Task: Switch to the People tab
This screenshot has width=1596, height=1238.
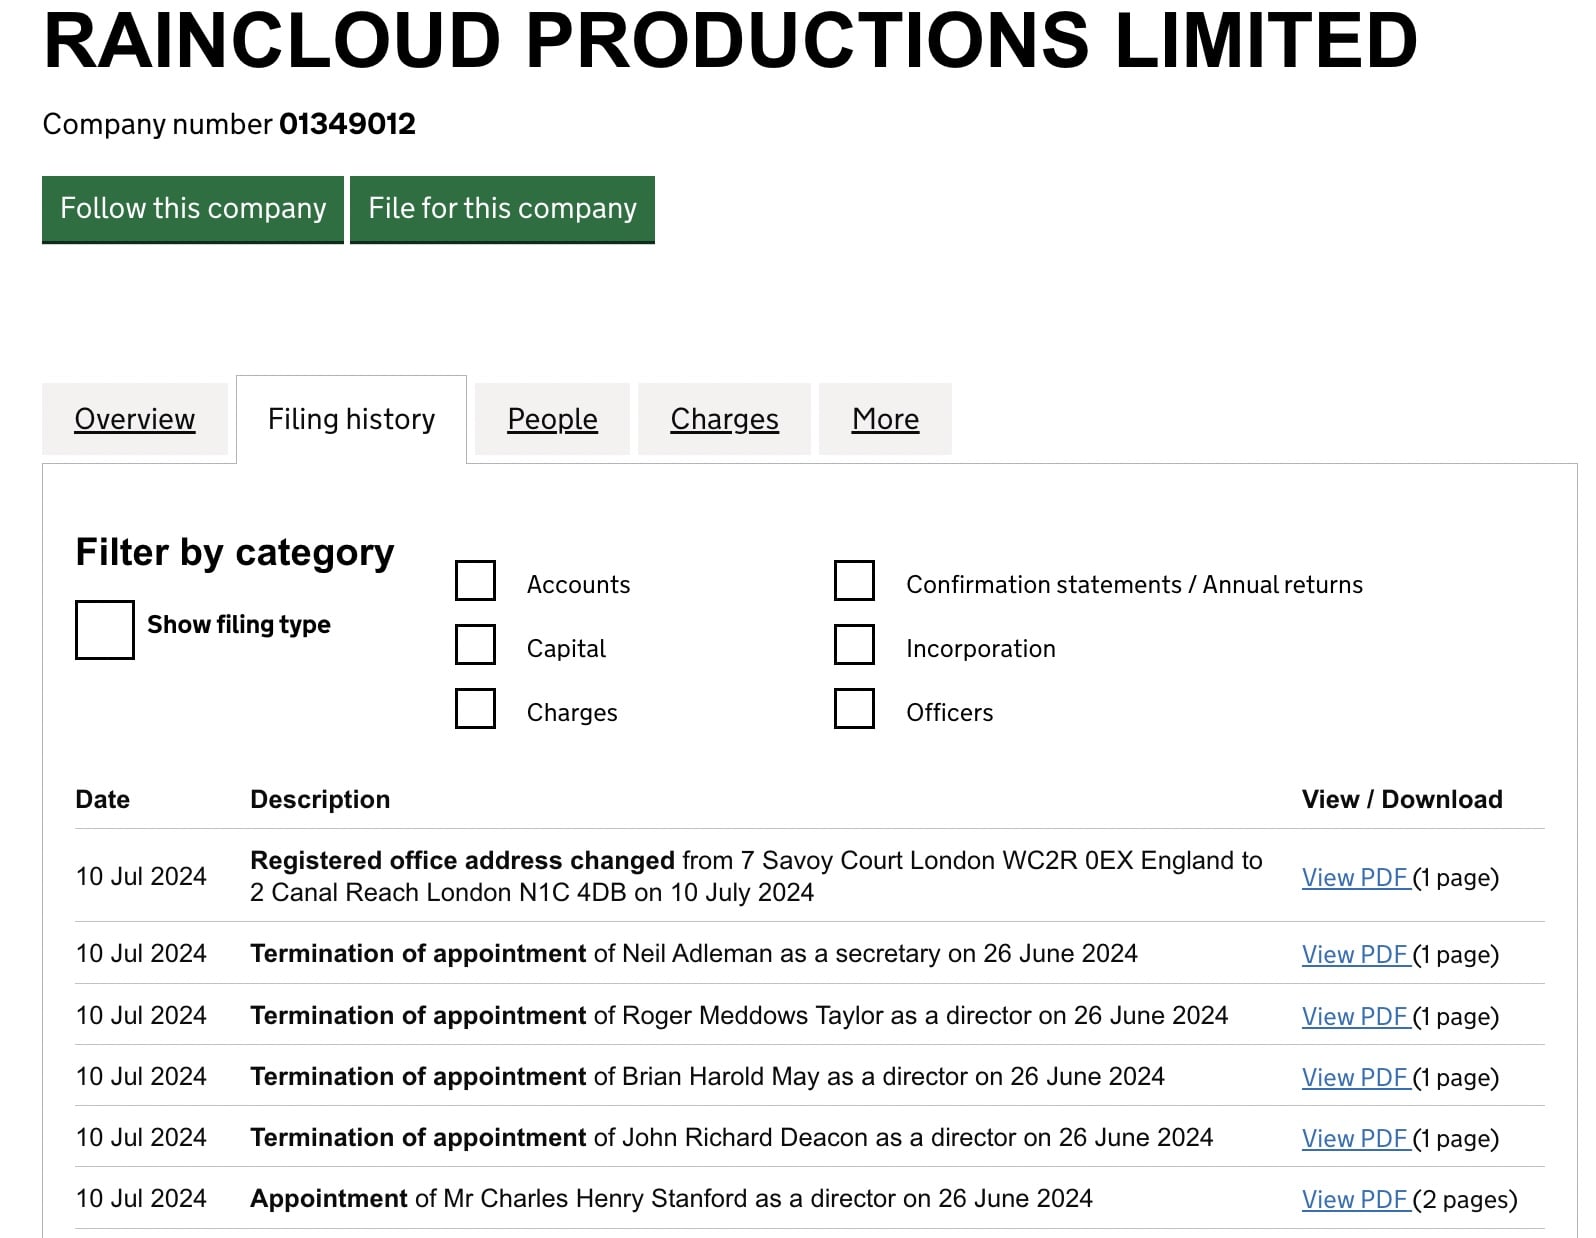Action: [552, 419]
